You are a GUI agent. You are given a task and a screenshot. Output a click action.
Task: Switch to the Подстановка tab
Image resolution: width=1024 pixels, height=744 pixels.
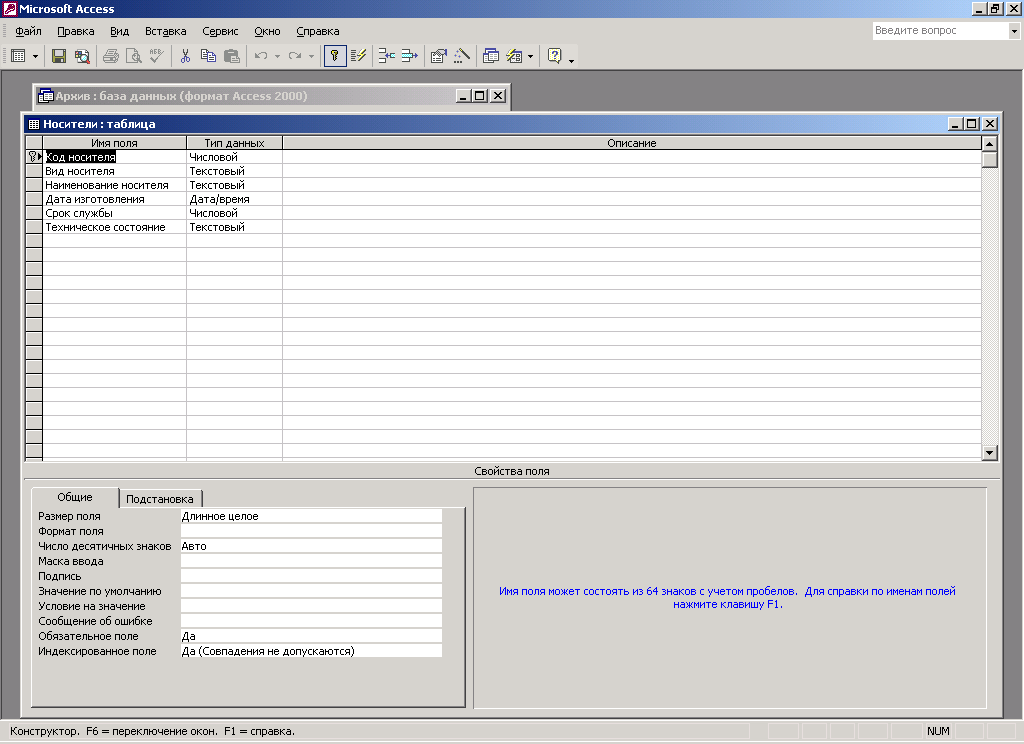coord(160,498)
